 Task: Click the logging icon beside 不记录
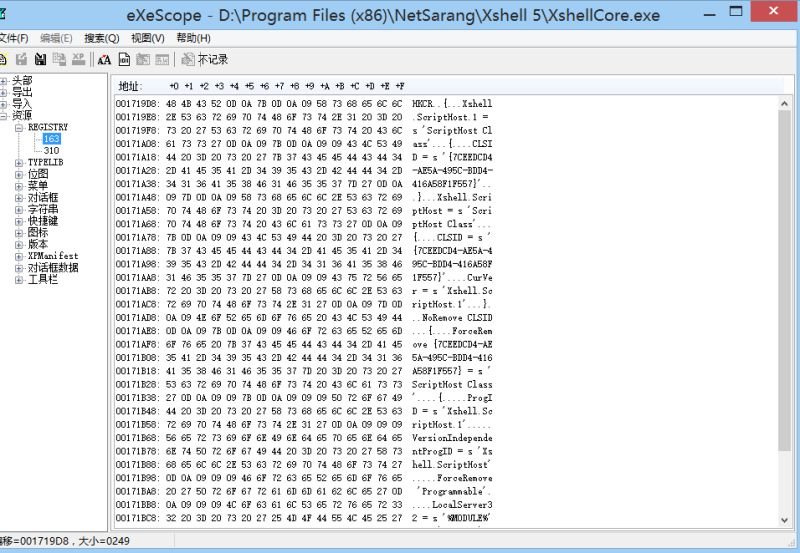188,60
